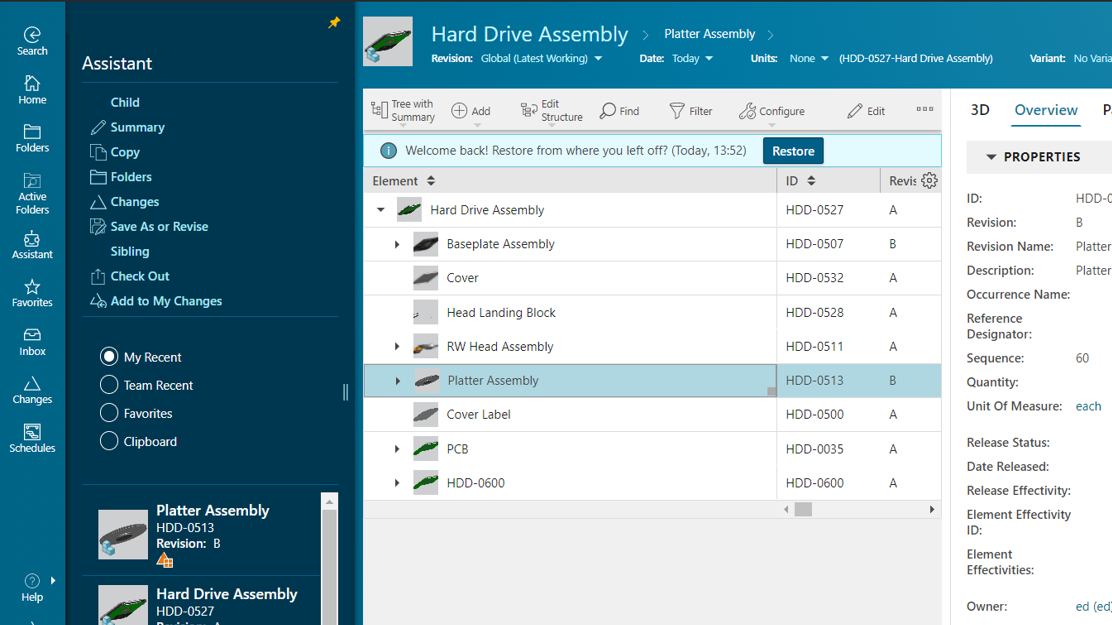Switch to the 3D tab
The height and width of the screenshot is (625, 1112).
pyautogui.click(x=980, y=110)
